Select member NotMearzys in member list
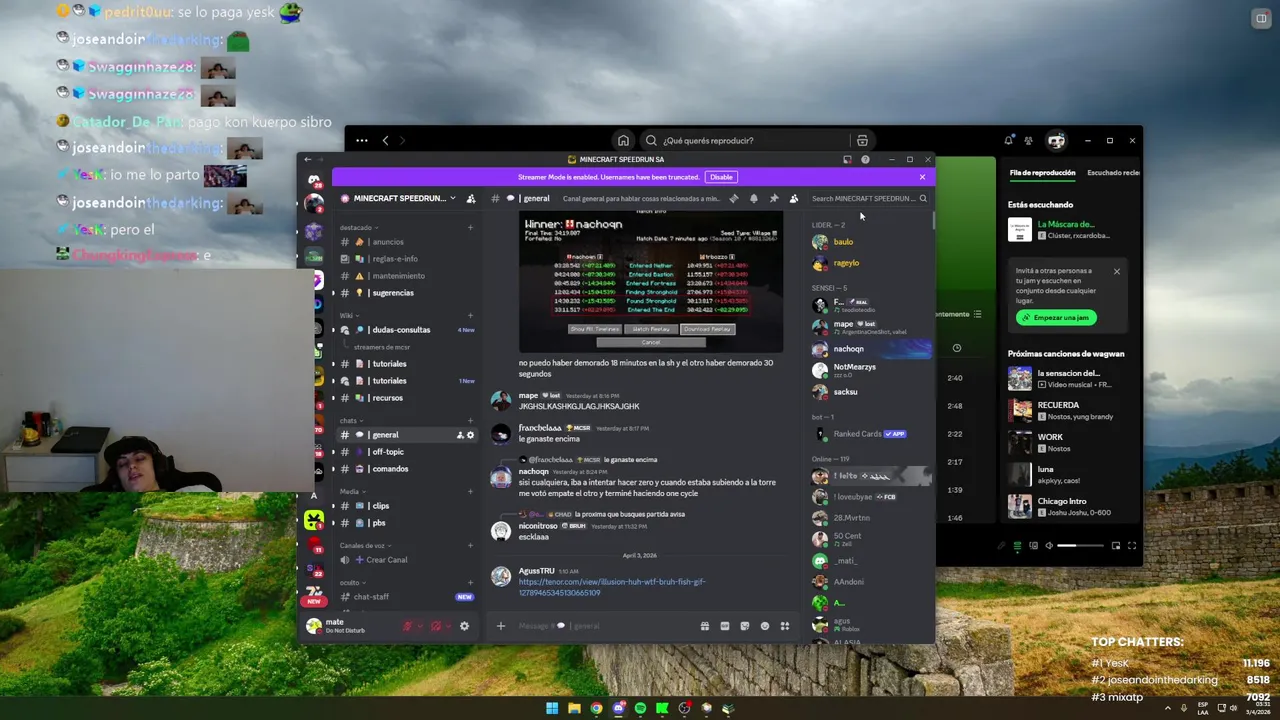This screenshot has width=1280, height=720. pyautogui.click(x=870, y=370)
